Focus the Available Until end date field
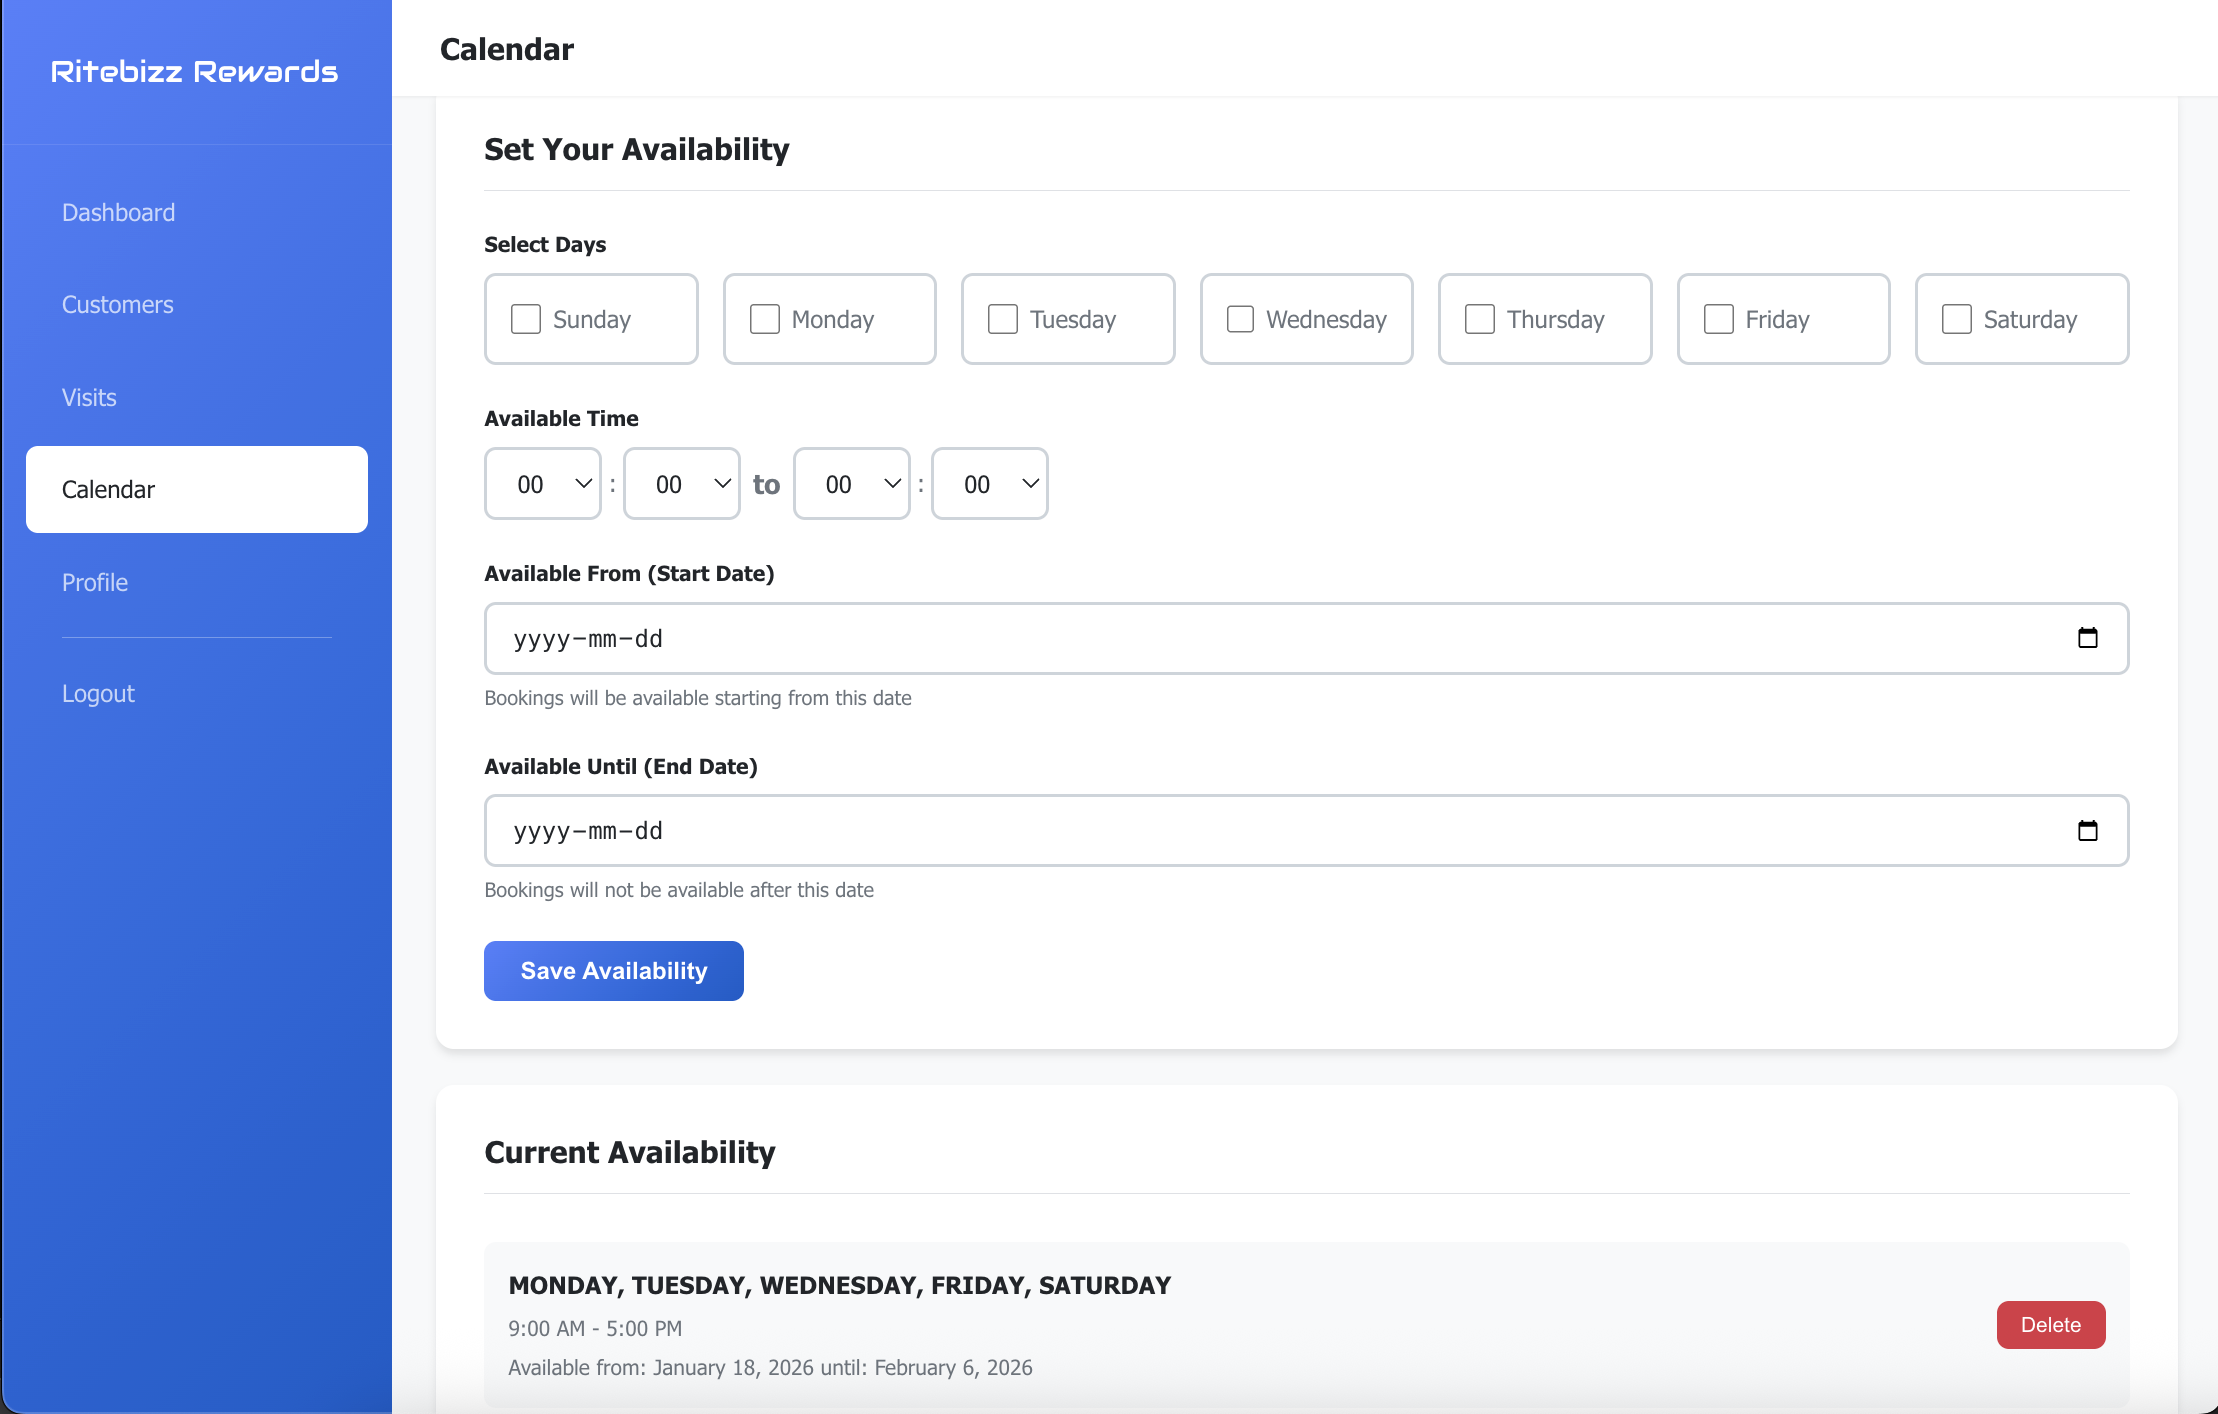This screenshot has width=2218, height=1414. coord(1307,831)
